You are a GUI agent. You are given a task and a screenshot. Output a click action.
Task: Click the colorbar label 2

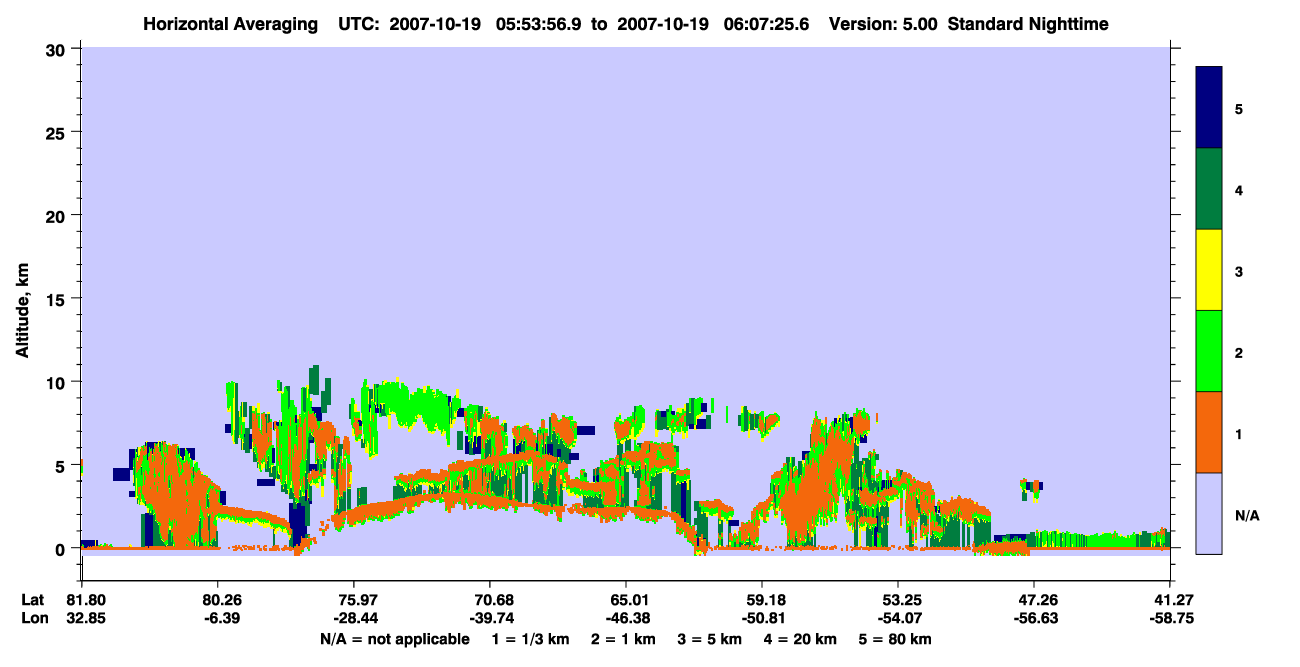click(x=1239, y=352)
